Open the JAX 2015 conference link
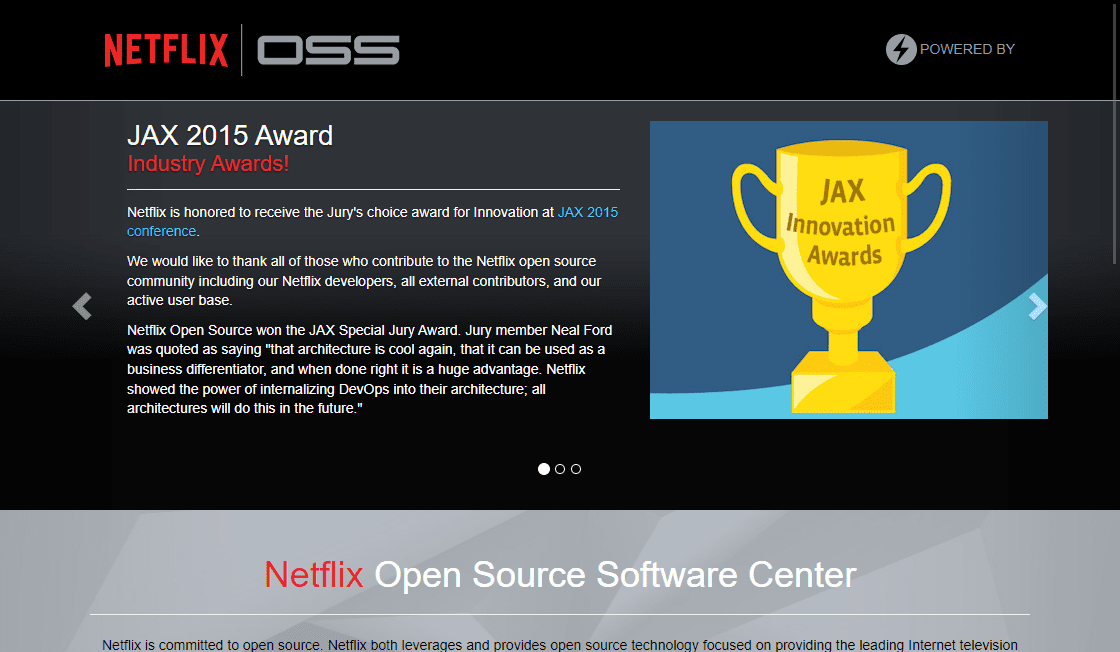 pyautogui.click(x=588, y=212)
